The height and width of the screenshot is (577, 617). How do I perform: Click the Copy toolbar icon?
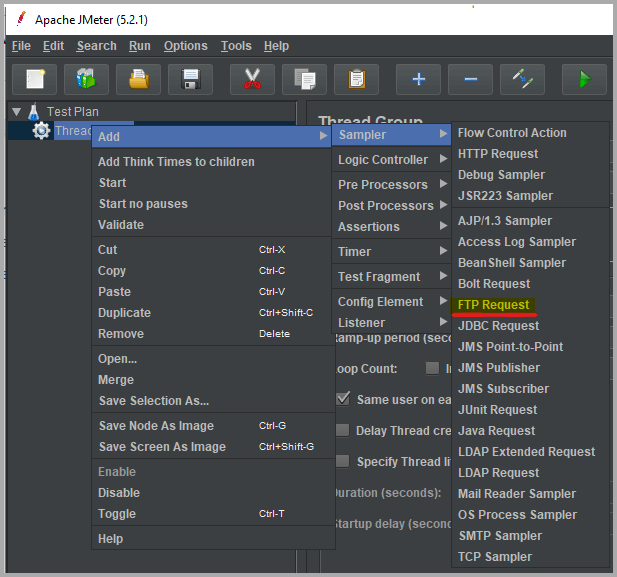tap(304, 79)
